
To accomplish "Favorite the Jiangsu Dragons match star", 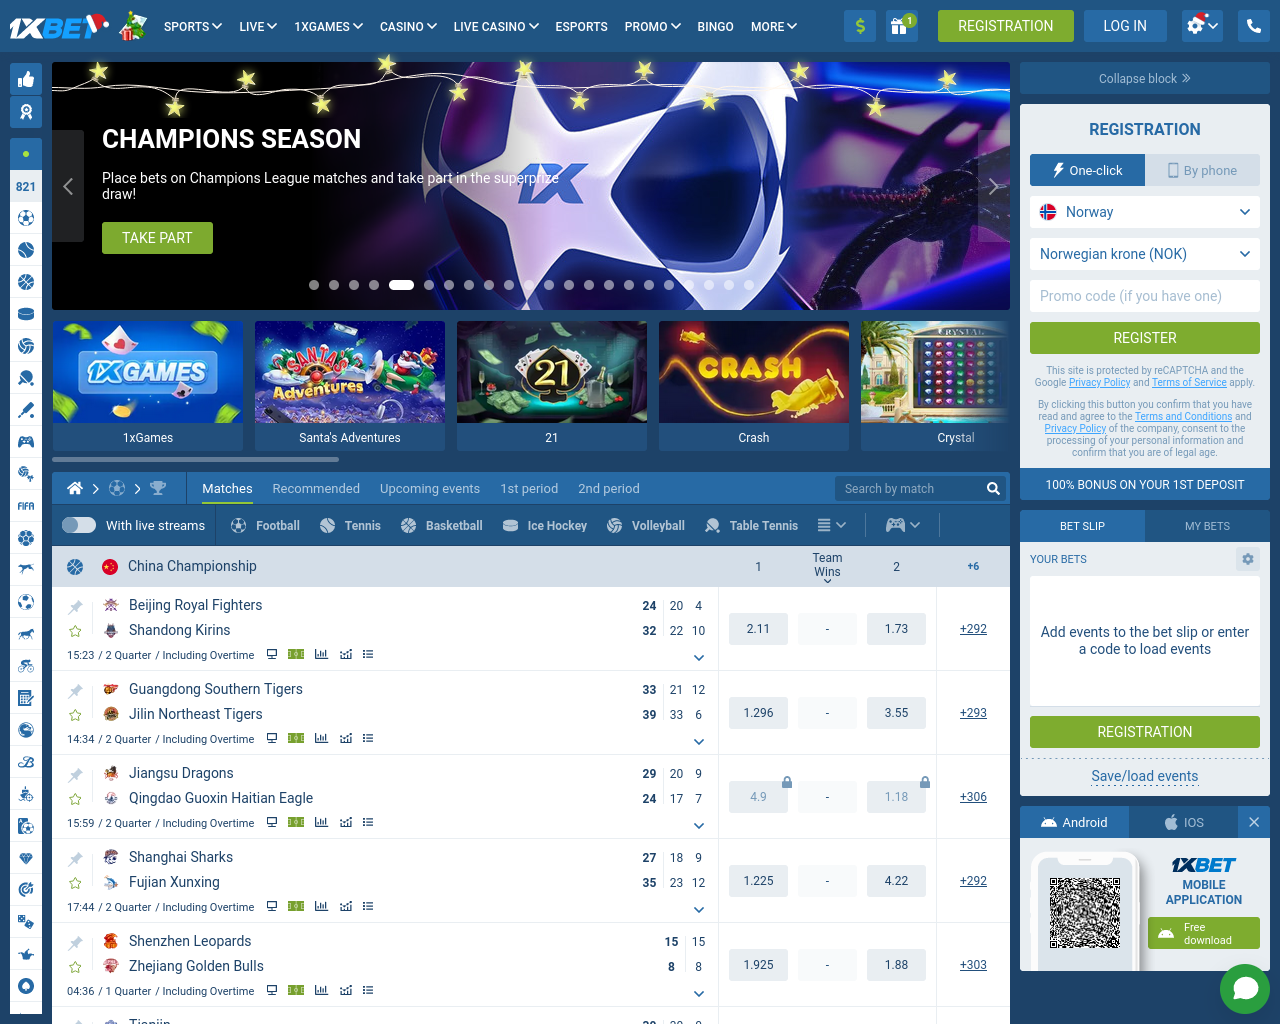I will 75,799.
